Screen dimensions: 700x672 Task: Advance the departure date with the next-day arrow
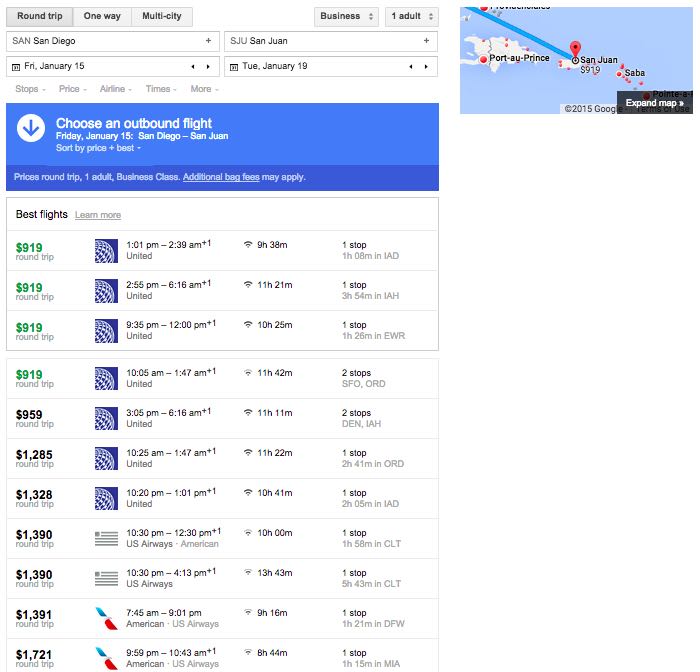(208, 67)
